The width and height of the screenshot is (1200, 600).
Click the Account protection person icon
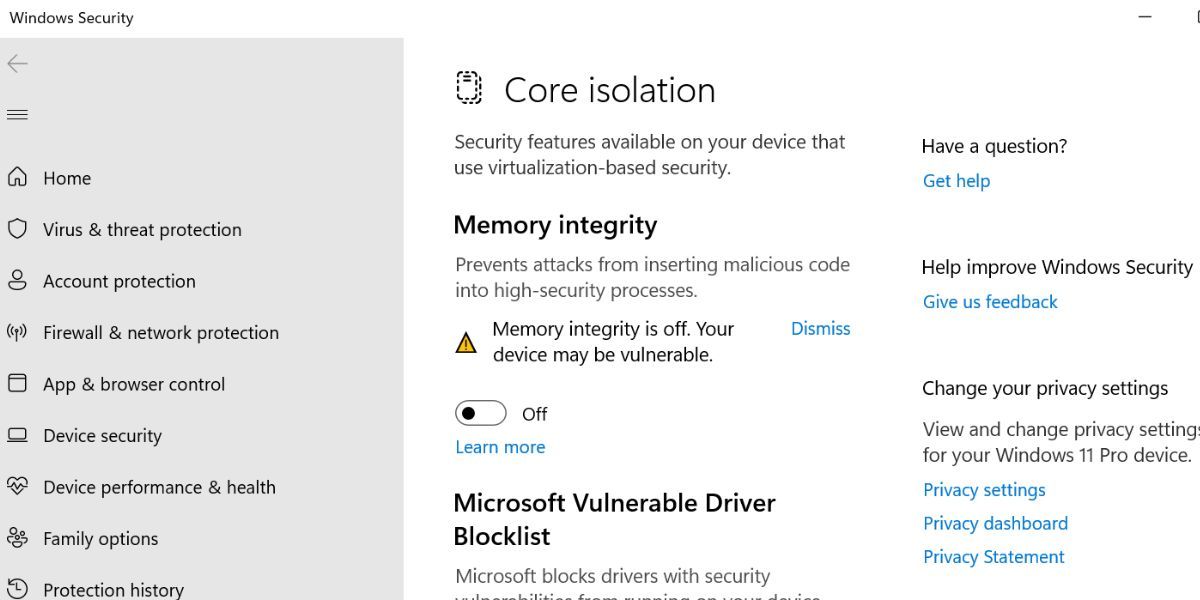(17, 281)
